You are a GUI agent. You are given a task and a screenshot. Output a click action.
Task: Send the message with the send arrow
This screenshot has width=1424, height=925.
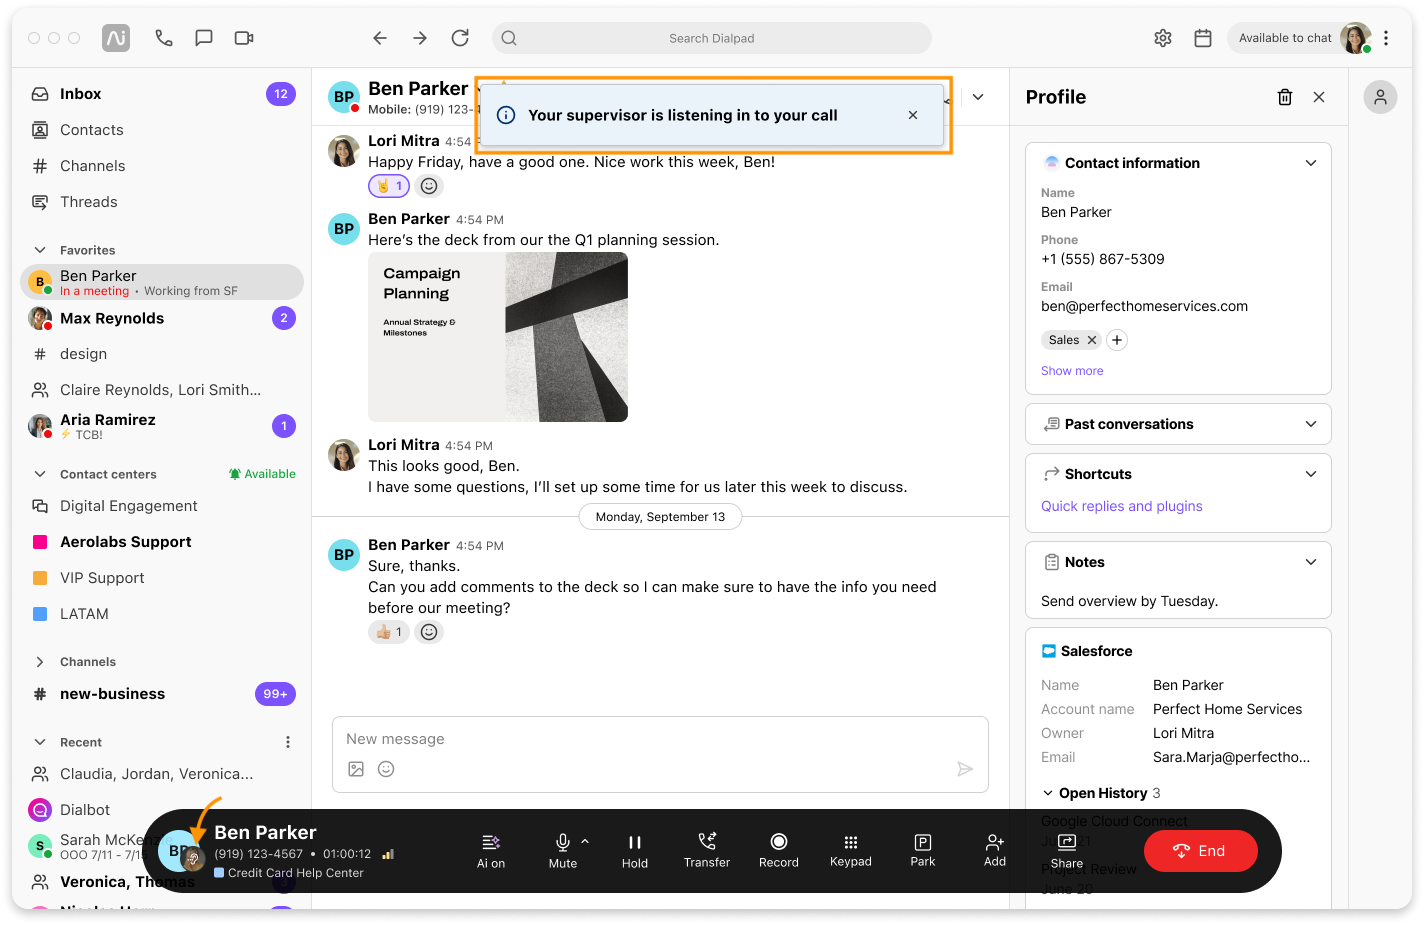965,769
